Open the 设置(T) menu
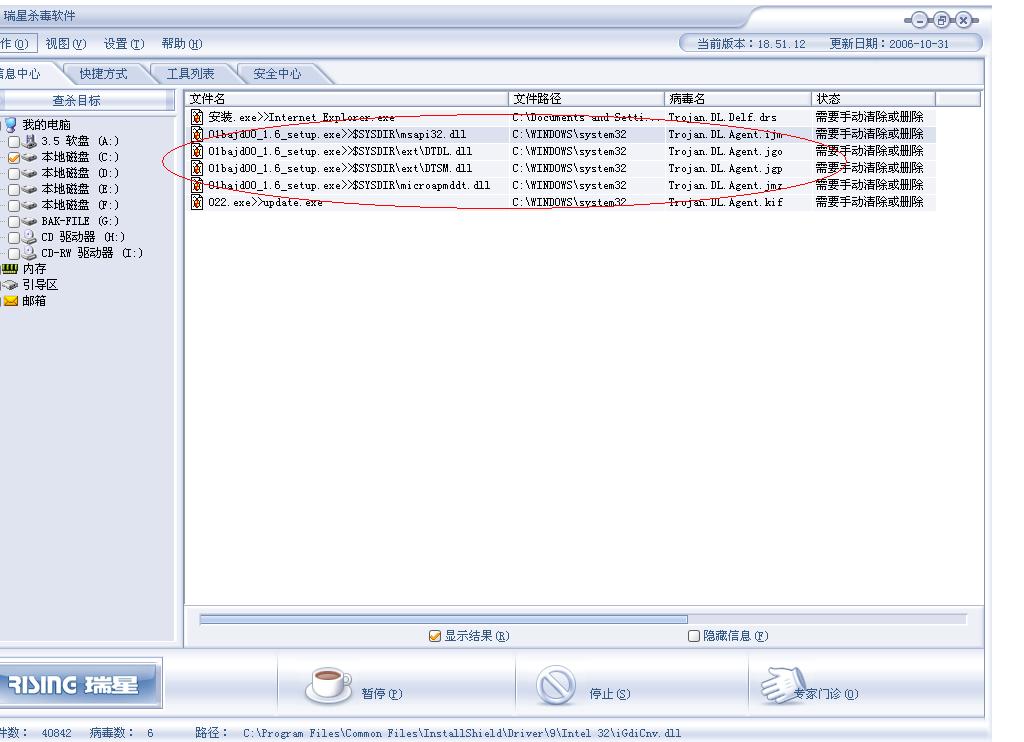The height and width of the screenshot is (742, 1024). [123, 44]
